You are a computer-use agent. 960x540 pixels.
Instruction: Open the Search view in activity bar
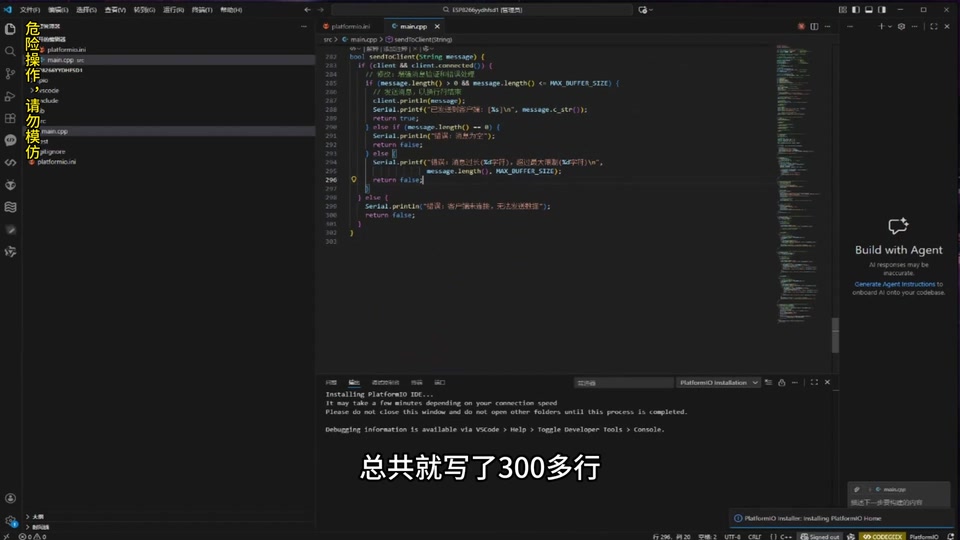(10, 51)
